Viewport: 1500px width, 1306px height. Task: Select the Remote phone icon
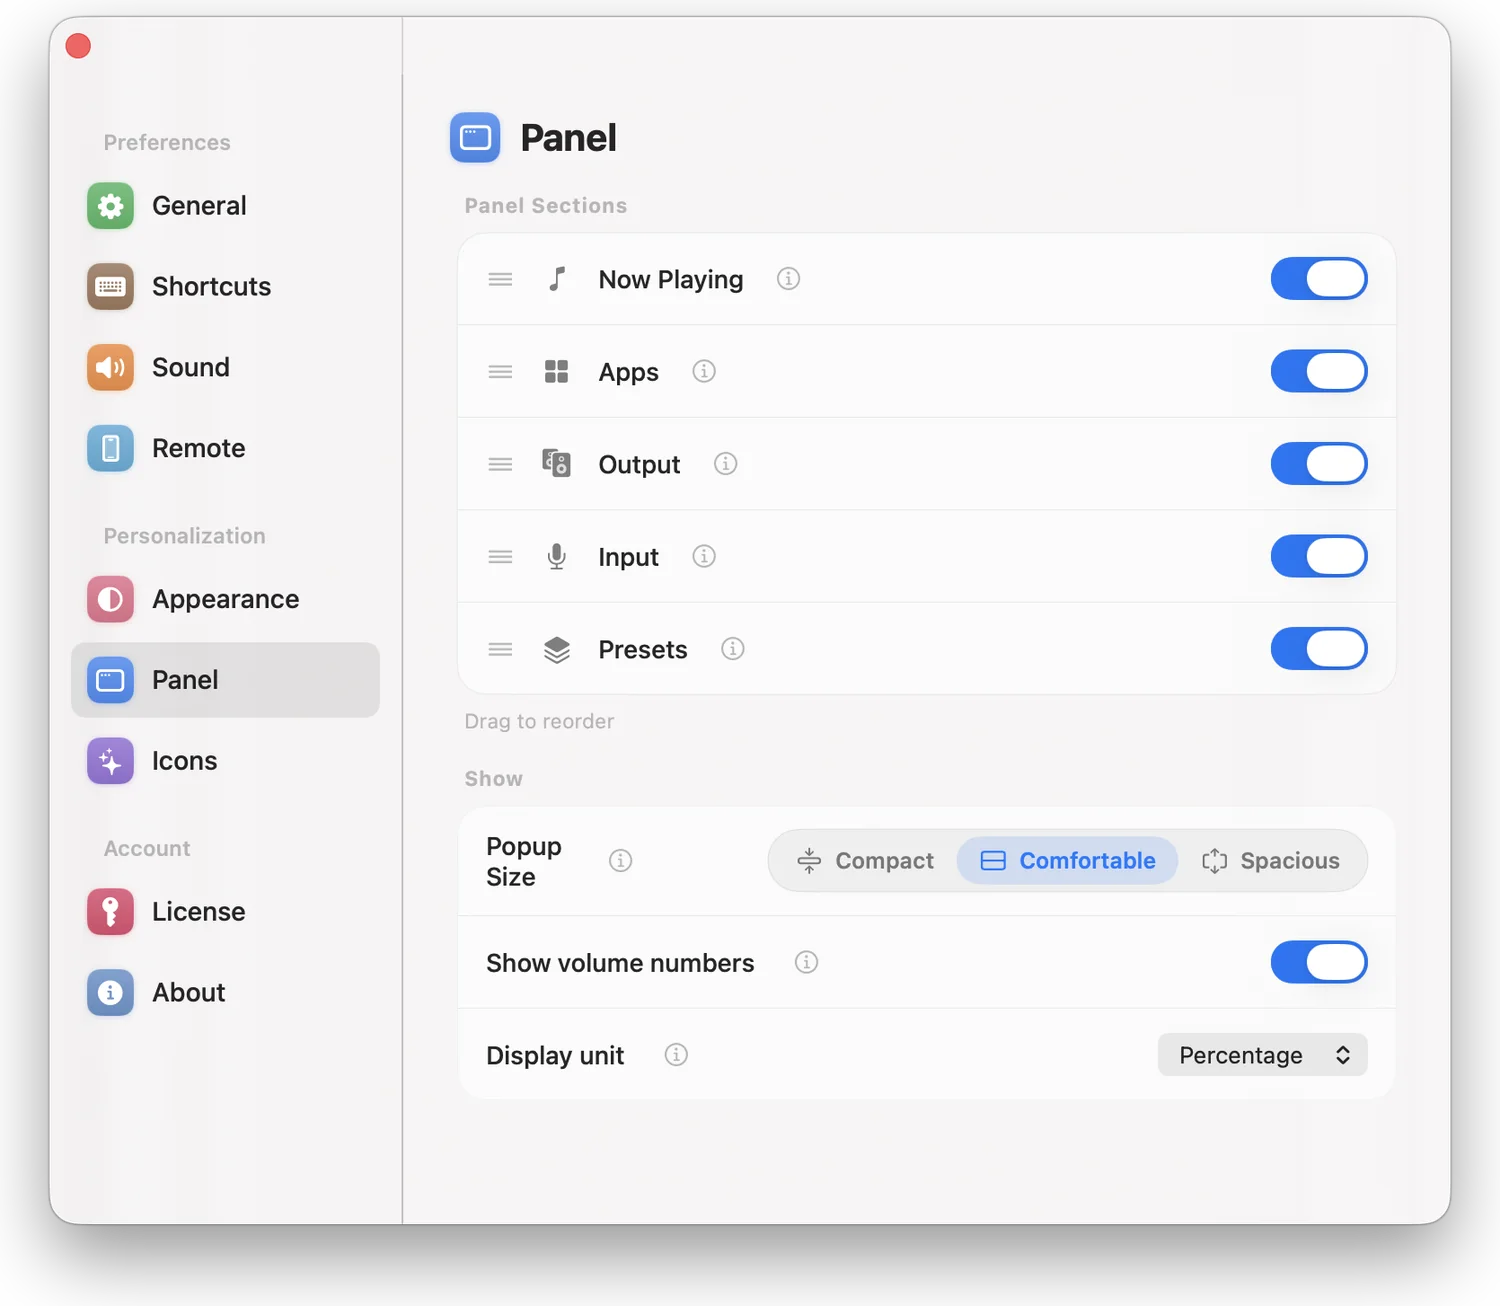point(110,448)
